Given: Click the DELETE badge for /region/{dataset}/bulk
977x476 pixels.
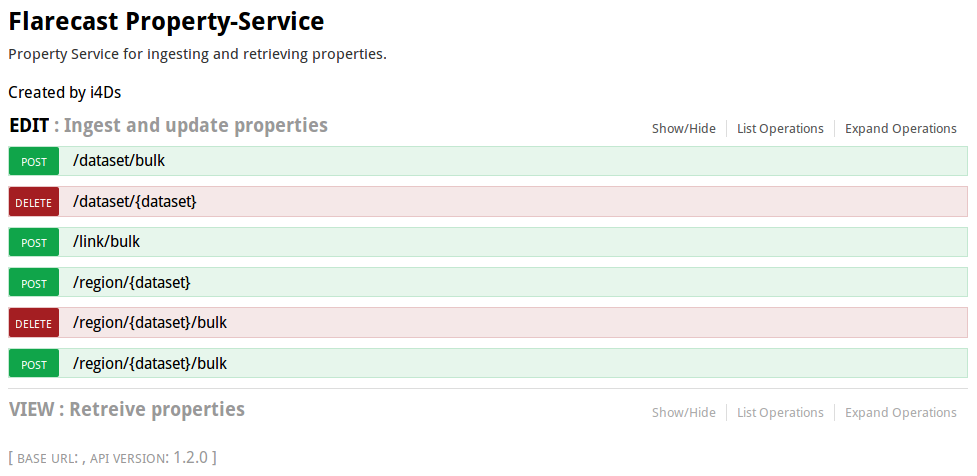Looking at the screenshot, I should point(34,323).
